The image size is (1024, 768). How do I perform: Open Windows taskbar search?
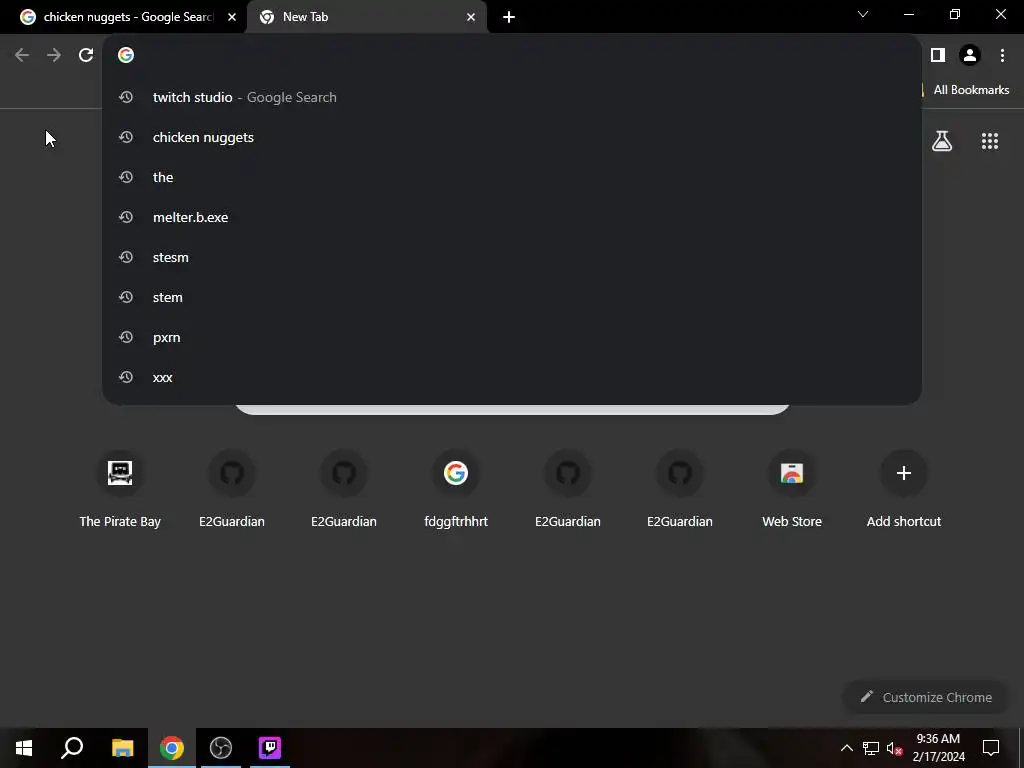tap(72, 748)
